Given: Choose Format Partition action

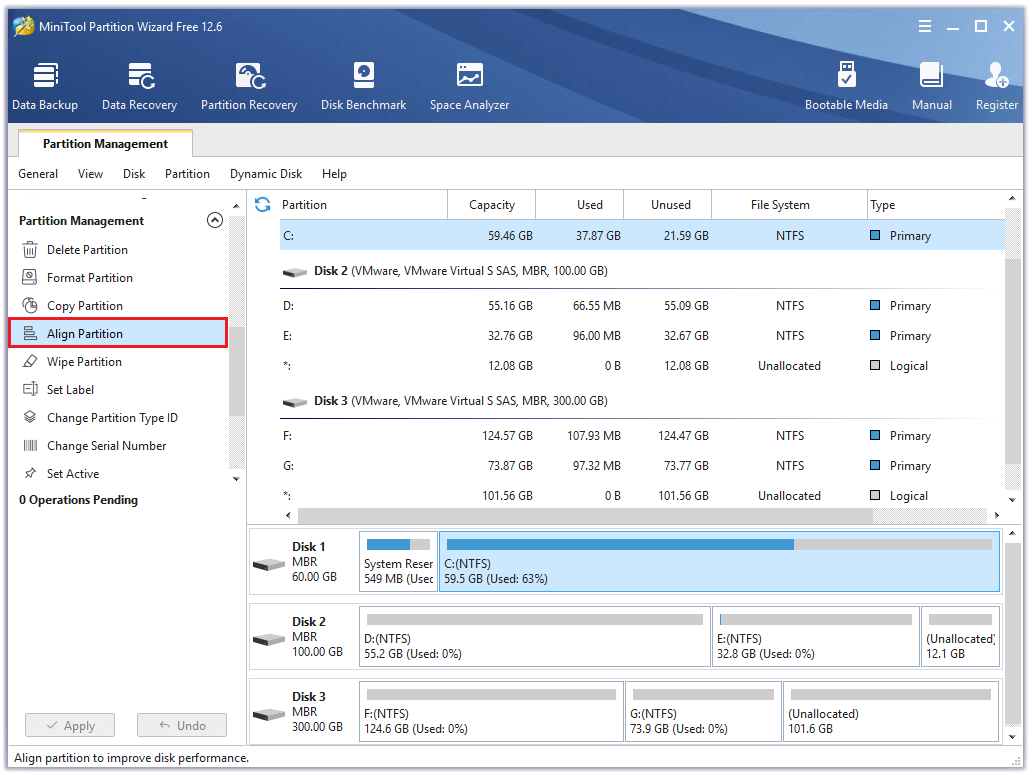Looking at the screenshot, I should (x=90, y=278).
